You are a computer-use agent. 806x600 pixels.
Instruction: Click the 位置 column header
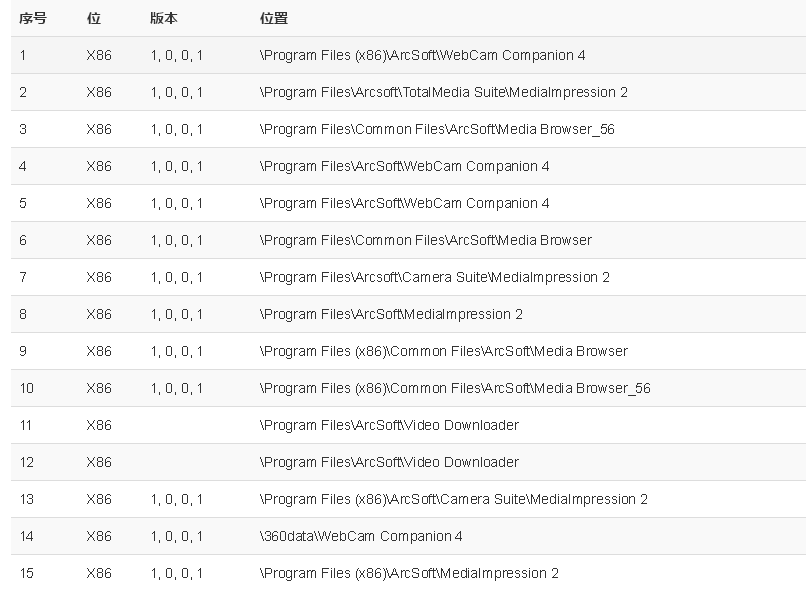[274, 19]
